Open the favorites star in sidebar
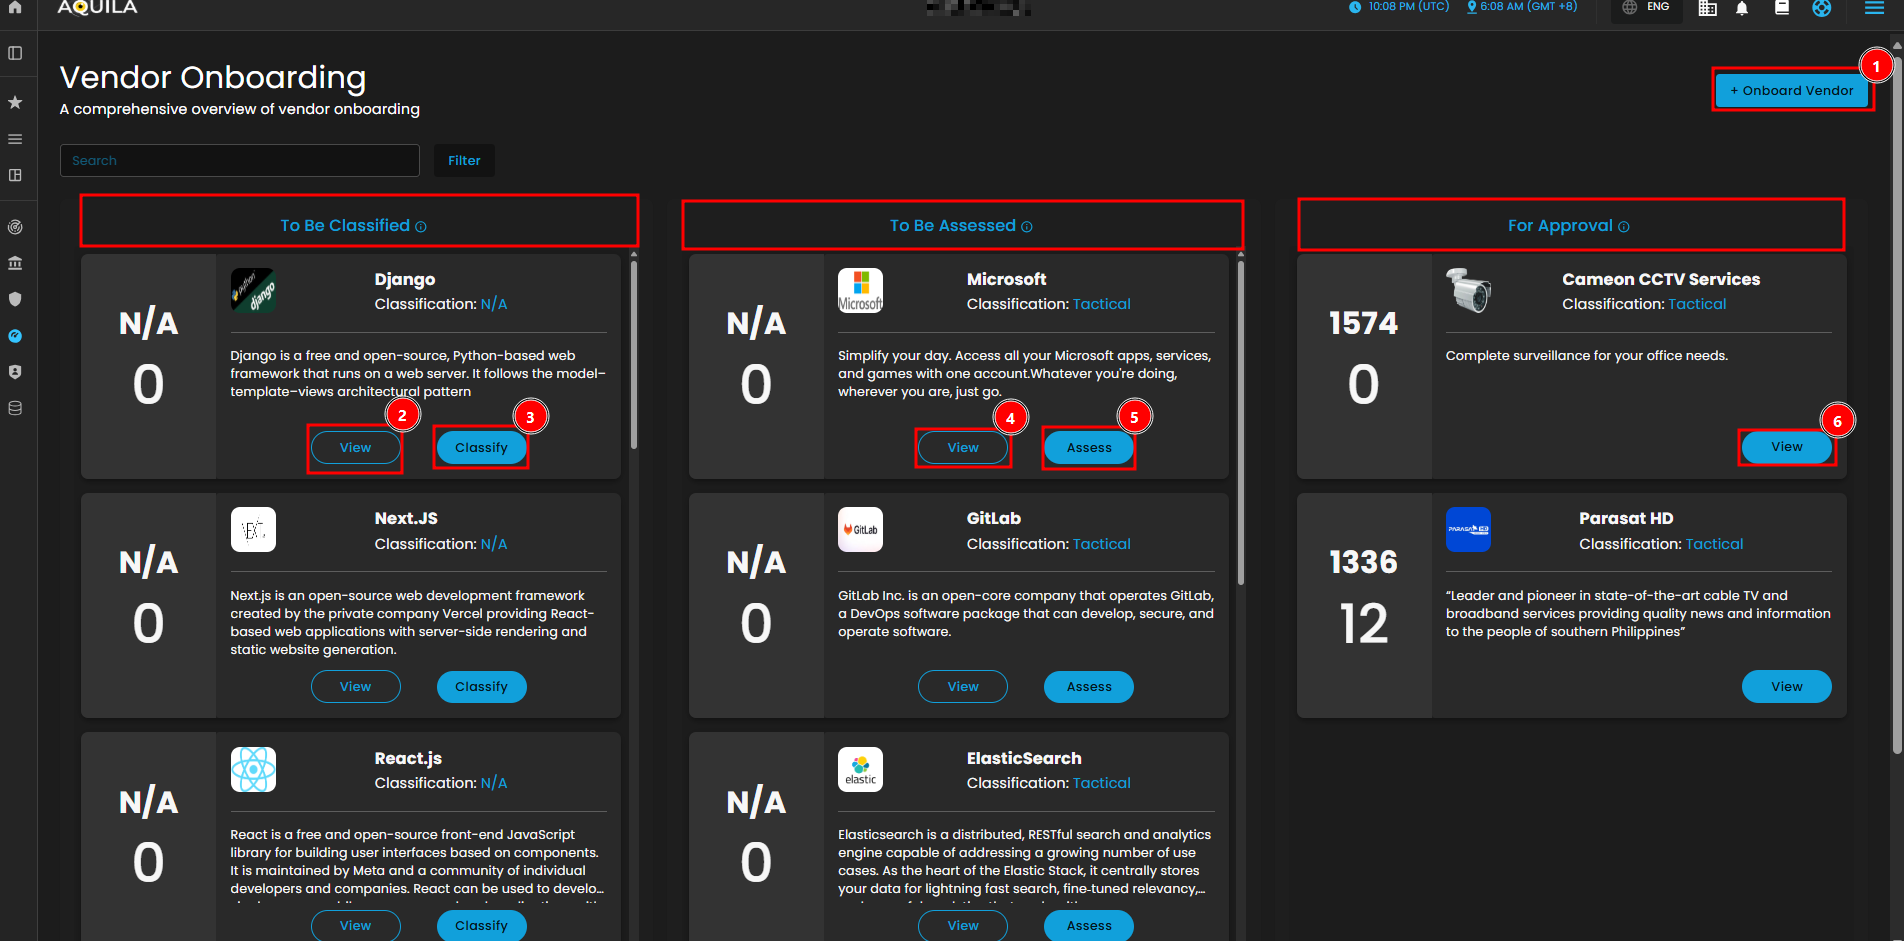The height and width of the screenshot is (941, 1904). tap(15, 102)
